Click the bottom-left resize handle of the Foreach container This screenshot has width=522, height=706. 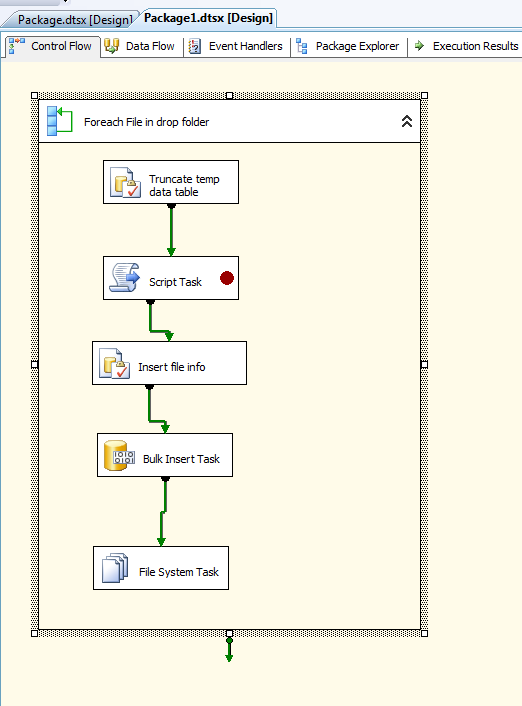pyautogui.click(x=34, y=634)
